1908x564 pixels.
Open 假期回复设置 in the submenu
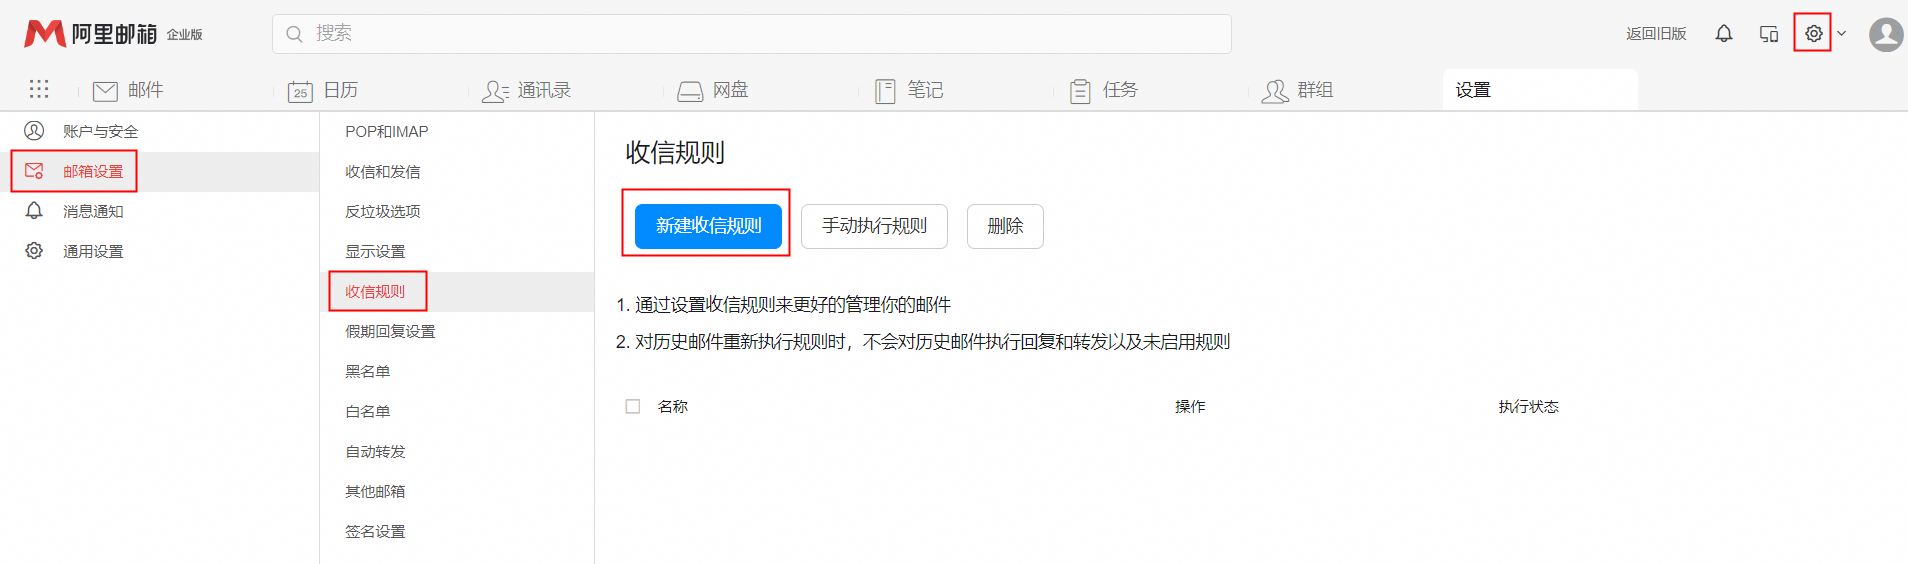click(x=390, y=332)
